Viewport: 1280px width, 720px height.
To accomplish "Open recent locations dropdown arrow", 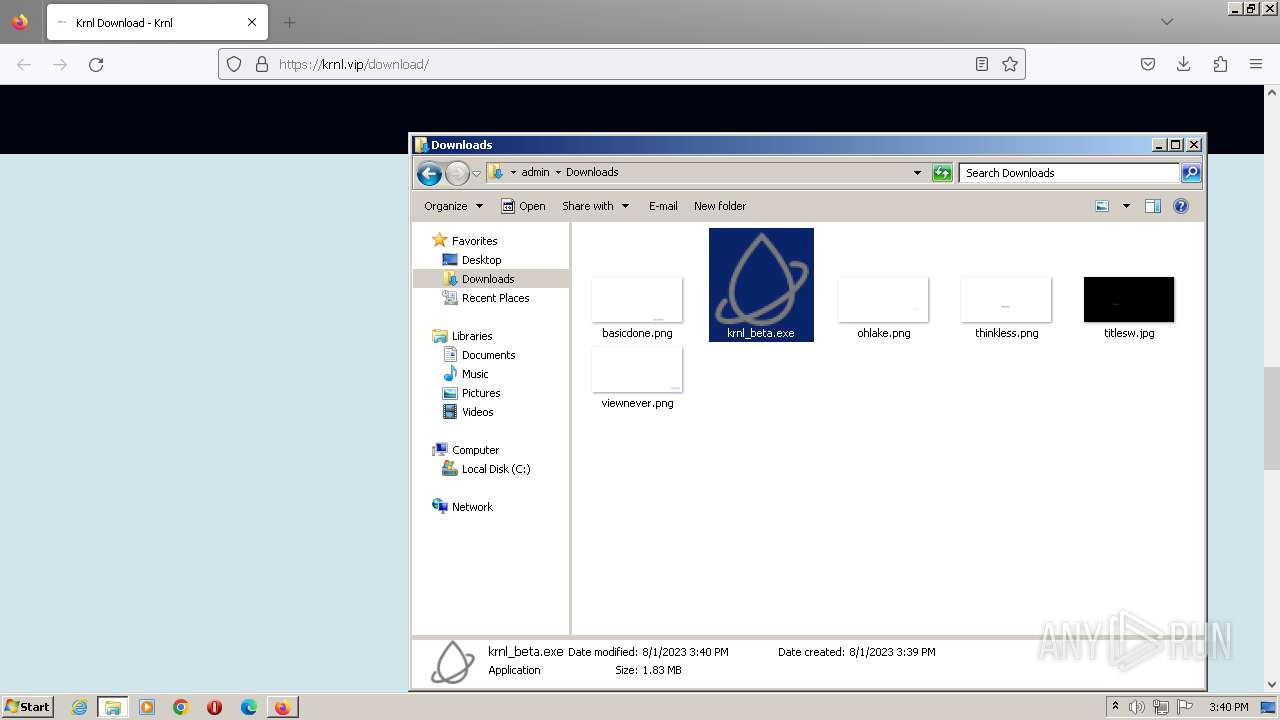I will [x=477, y=173].
